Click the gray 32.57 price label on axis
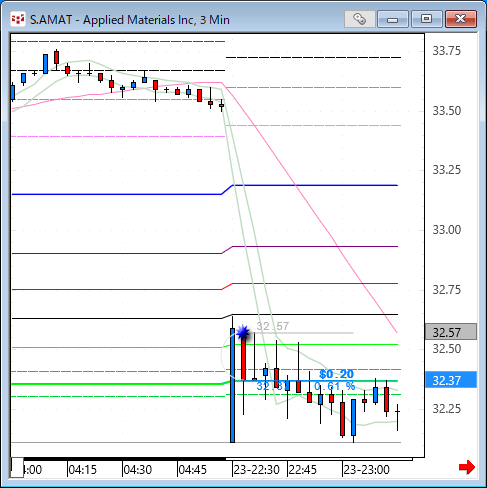Viewport: 487px width, 488px height. (x=451, y=332)
